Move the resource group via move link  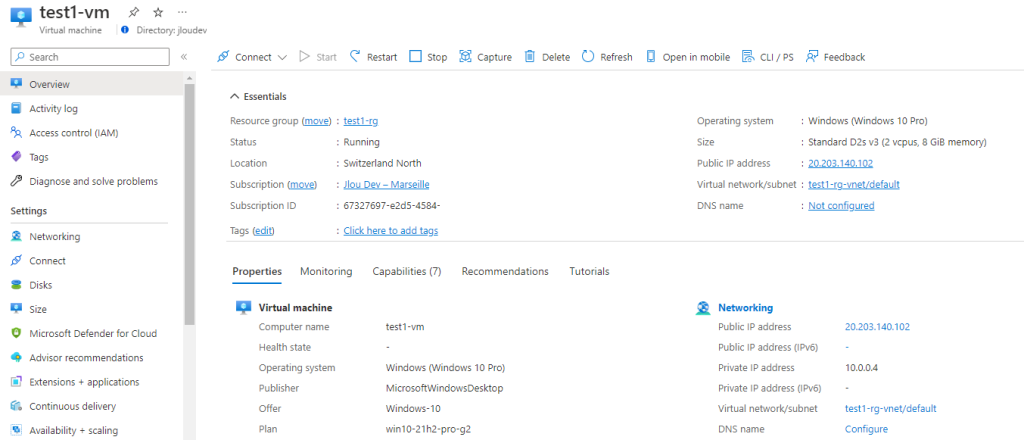pos(316,121)
